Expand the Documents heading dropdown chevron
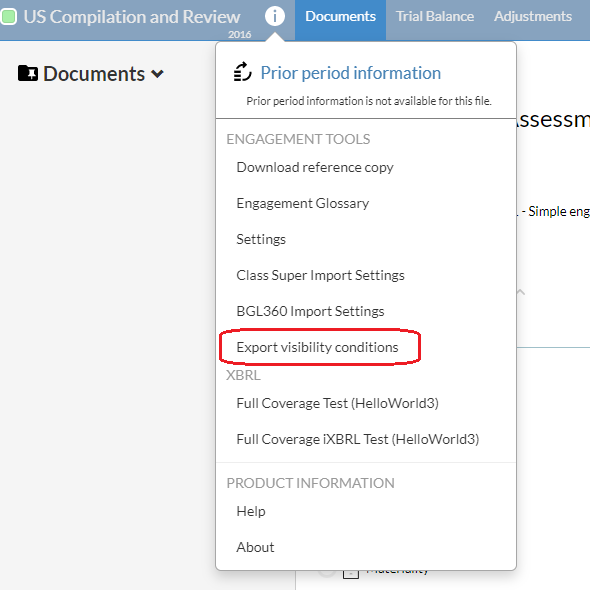The image size is (590, 590). tap(157, 74)
